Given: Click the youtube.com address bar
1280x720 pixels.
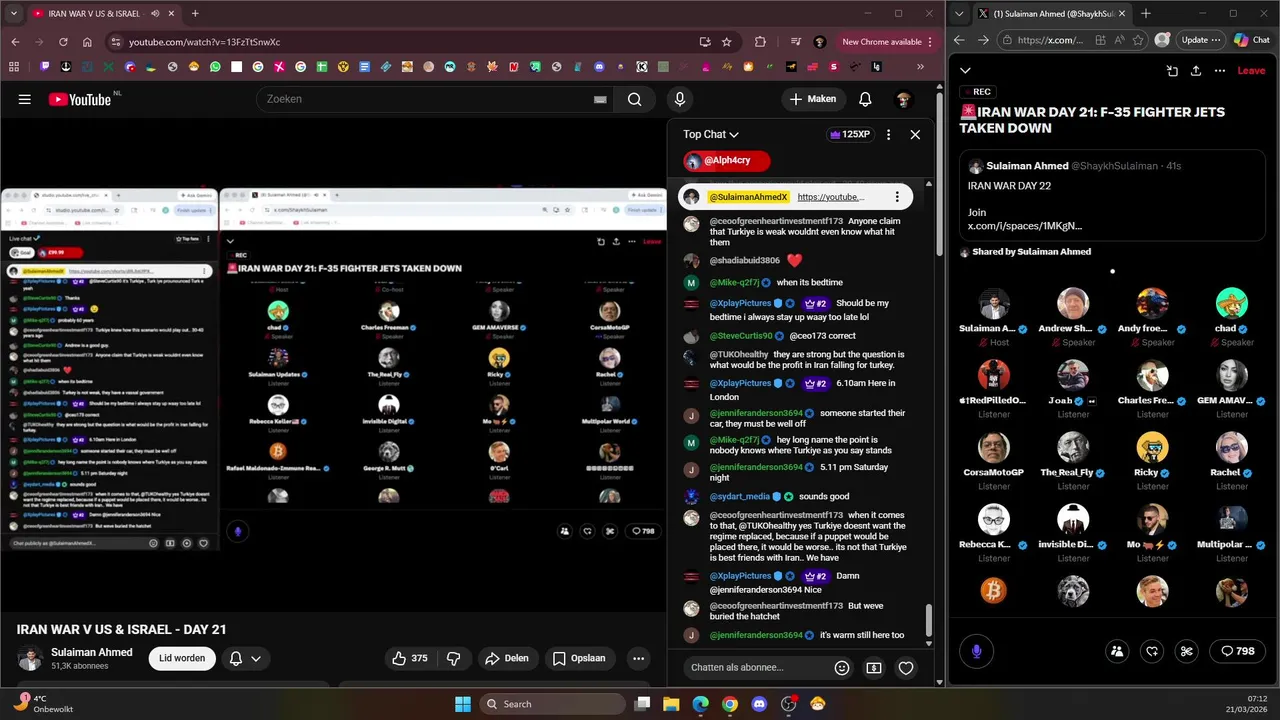Looking at the screenshot, I should 400,42.
